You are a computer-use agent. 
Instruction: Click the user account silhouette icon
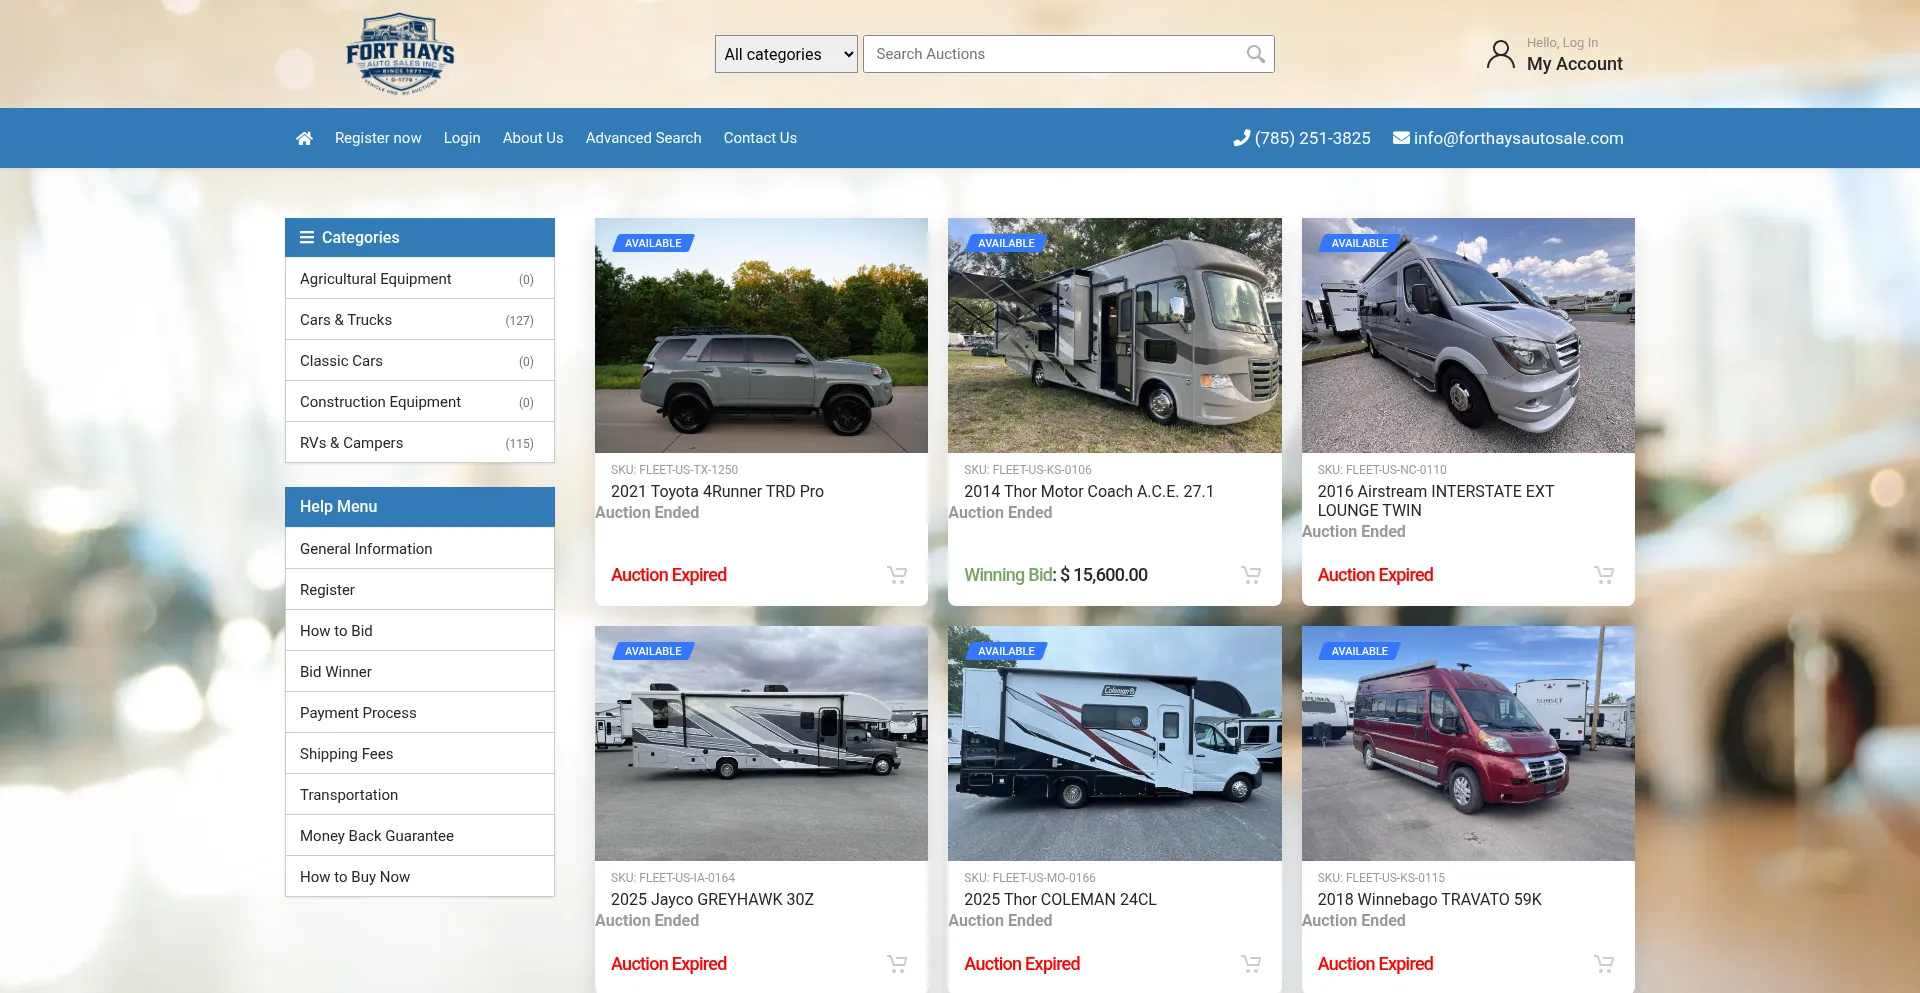1500,54
